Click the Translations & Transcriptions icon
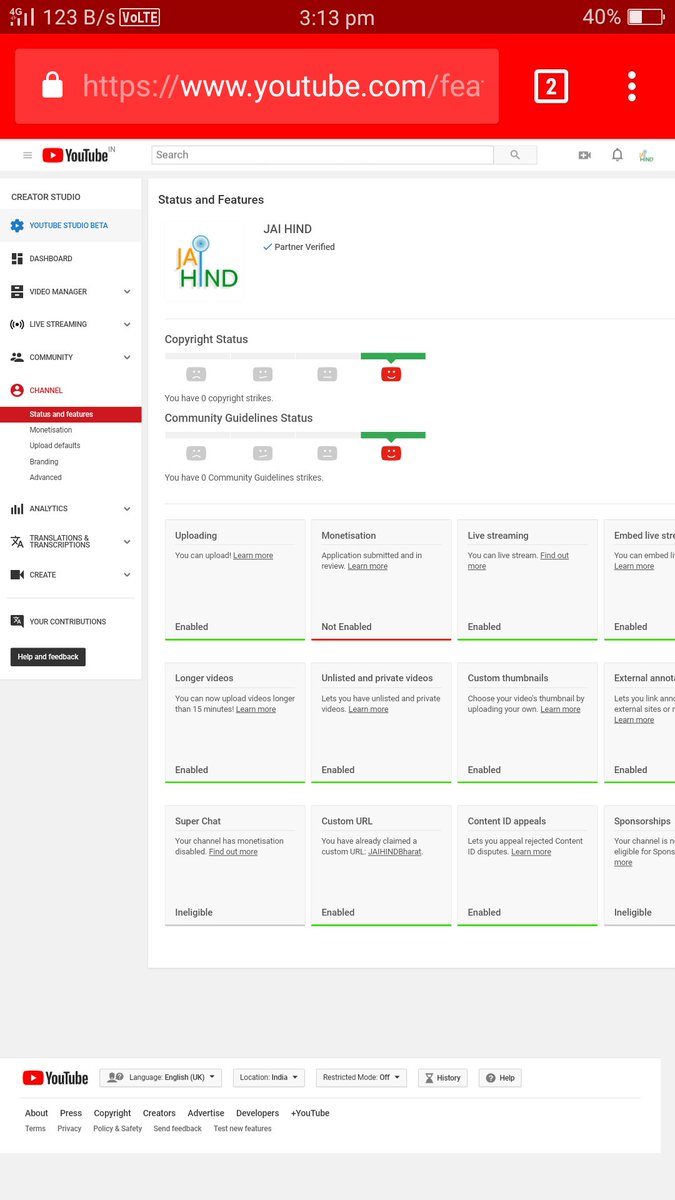This screenshot has width=675, height=1200. (17, 542)
